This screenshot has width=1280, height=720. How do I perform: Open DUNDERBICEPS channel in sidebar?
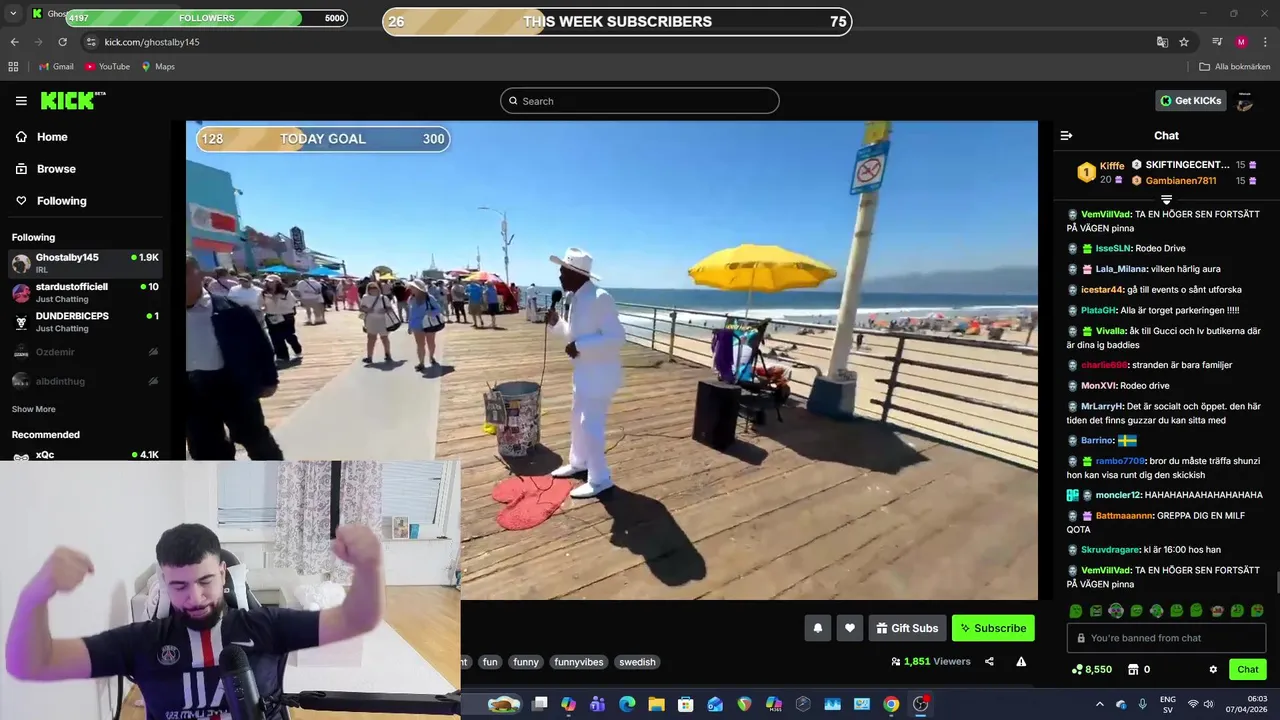pyautogui.click(x=85, y=321)
